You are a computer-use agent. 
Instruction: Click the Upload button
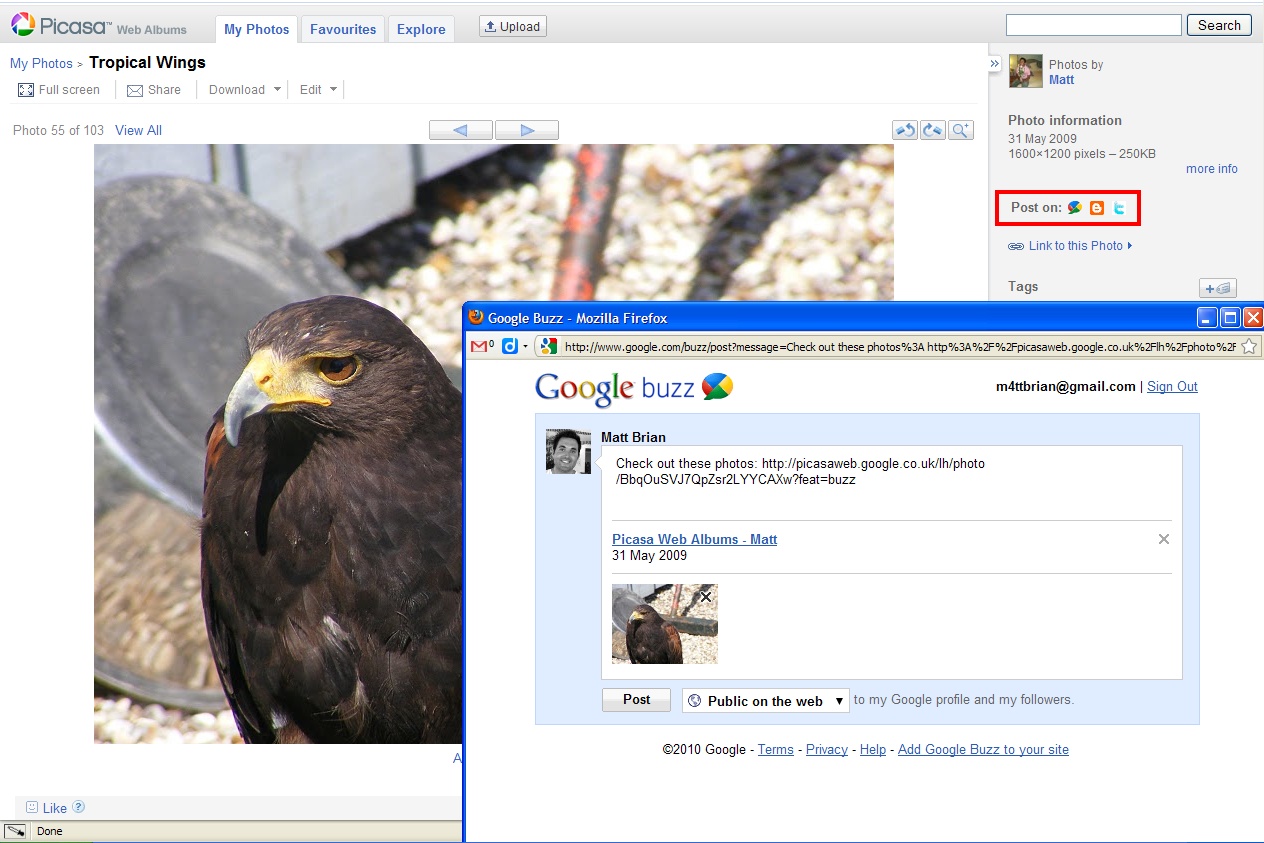coord(513,26)
